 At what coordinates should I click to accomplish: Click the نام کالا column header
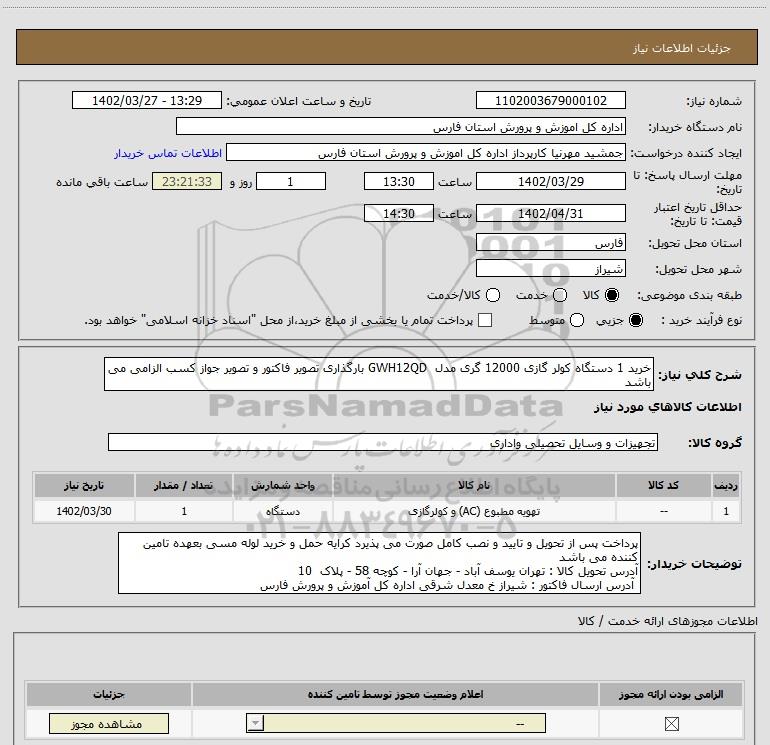[474, 485]
